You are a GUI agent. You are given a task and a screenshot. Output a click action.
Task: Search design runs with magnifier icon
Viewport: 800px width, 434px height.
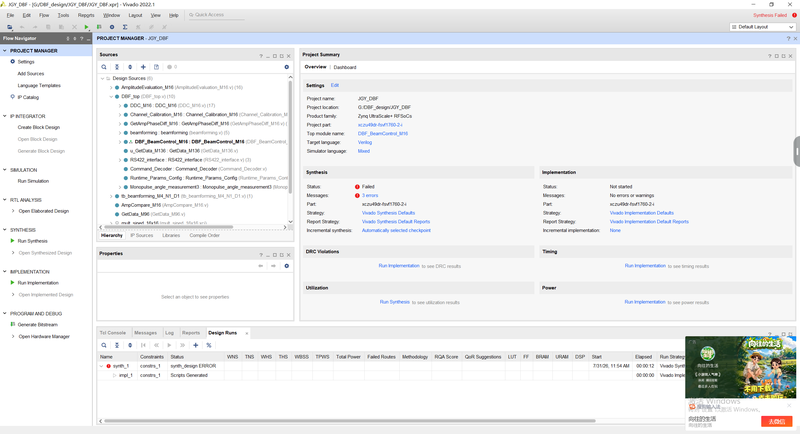104,345
